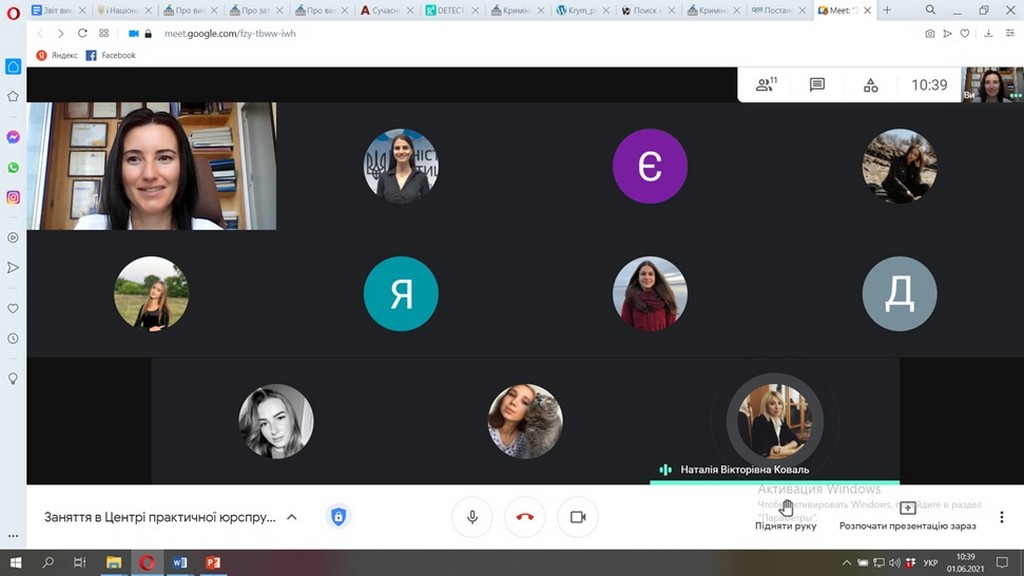Hang up with red phone button
1024x576 pixels.
pos(525,517)
